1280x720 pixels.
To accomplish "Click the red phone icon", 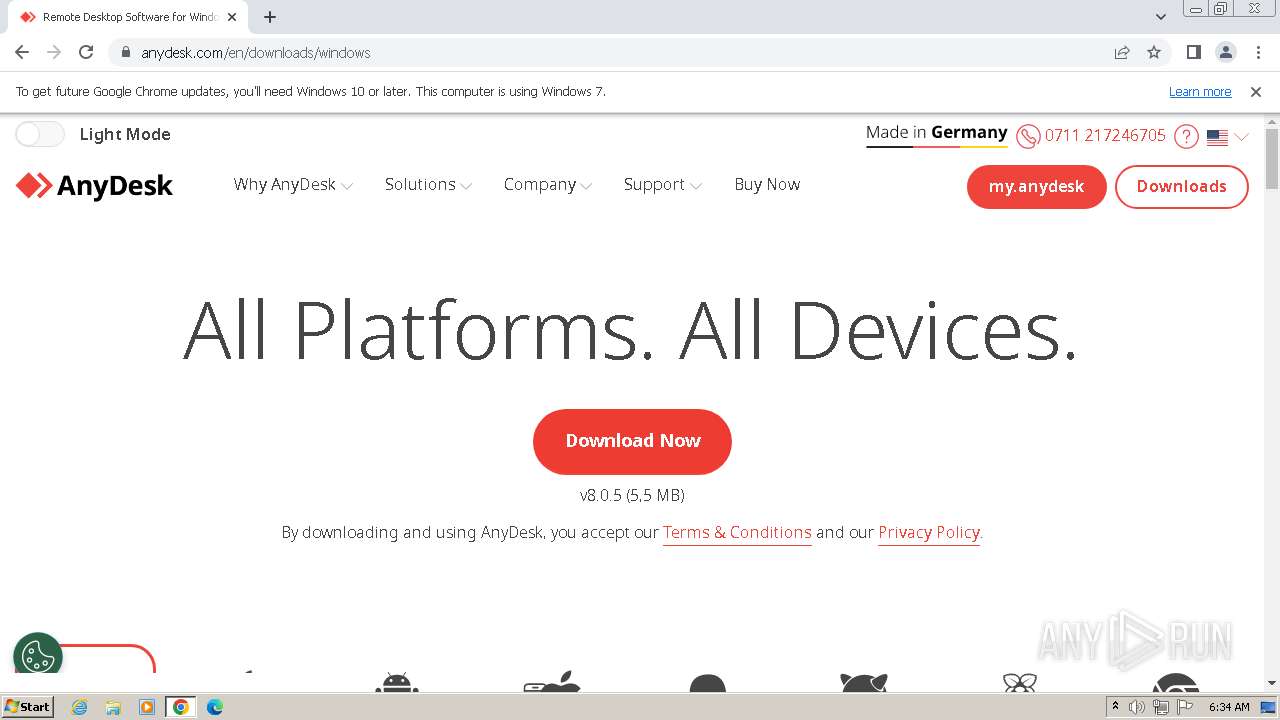I will click(1028, 136).
